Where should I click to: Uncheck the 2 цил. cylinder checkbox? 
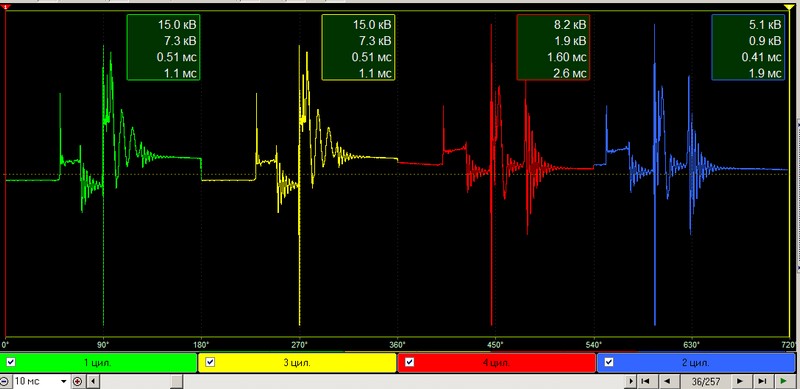pos(609,362)
